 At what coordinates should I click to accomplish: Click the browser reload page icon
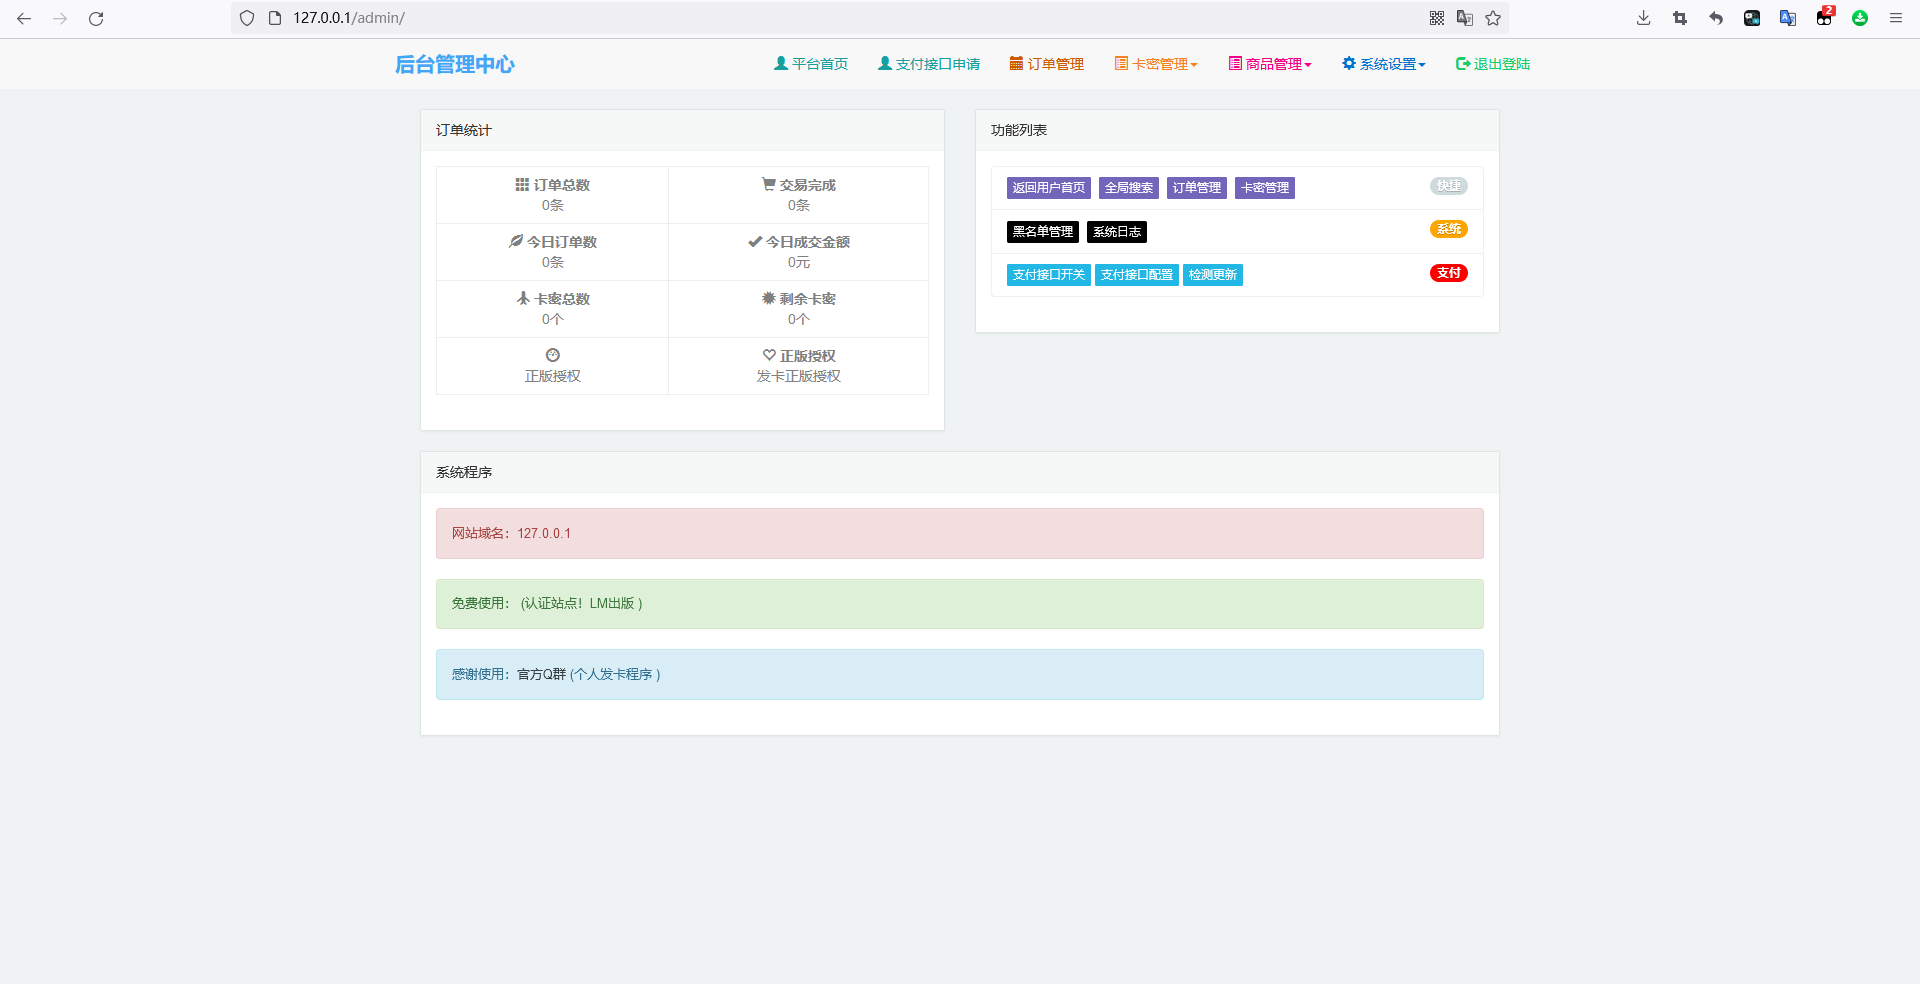(96, 18)
